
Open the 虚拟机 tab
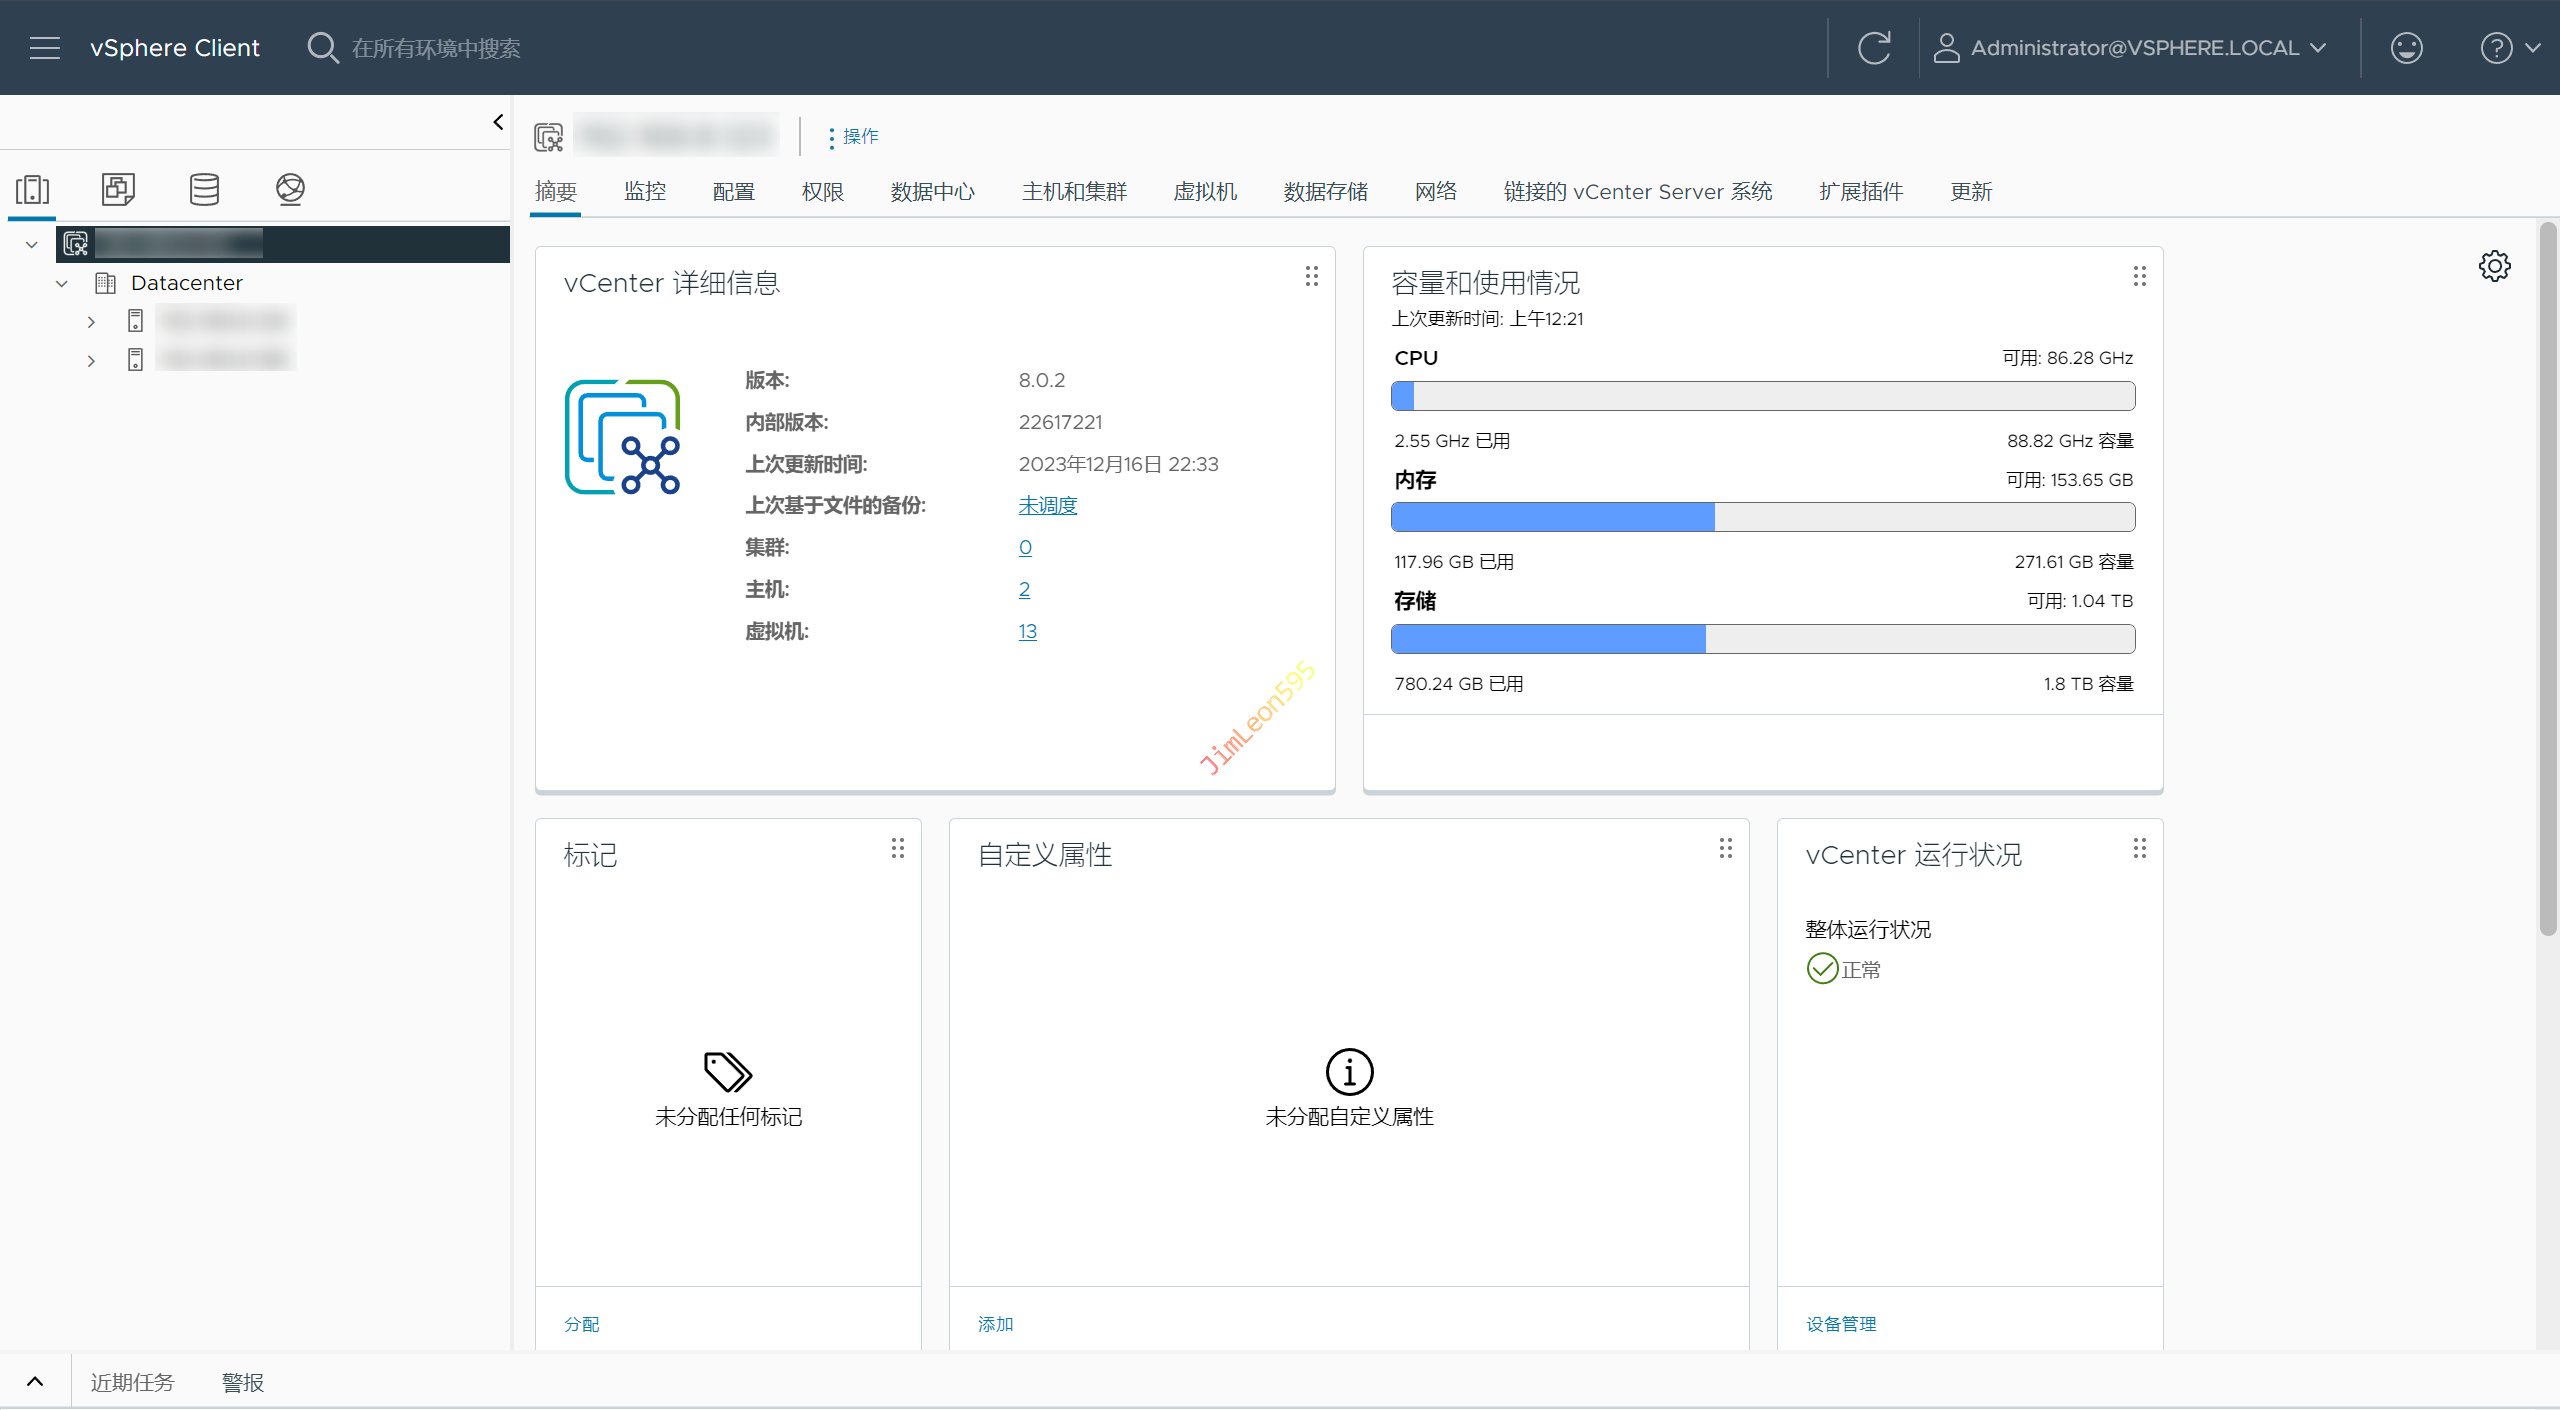pyautogui.click(x=1204, y=191)
